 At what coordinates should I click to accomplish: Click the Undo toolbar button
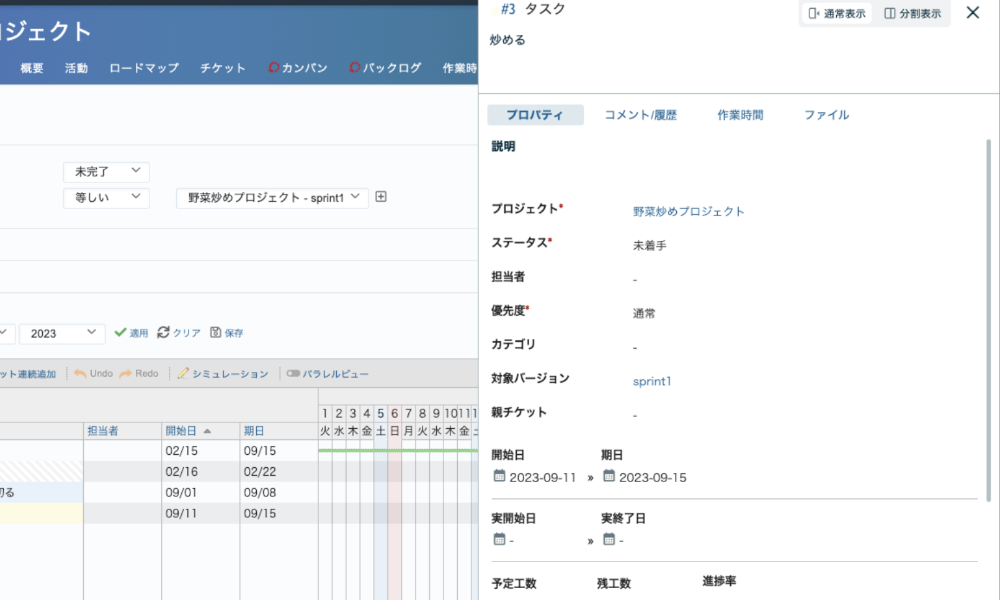point(94,374)
